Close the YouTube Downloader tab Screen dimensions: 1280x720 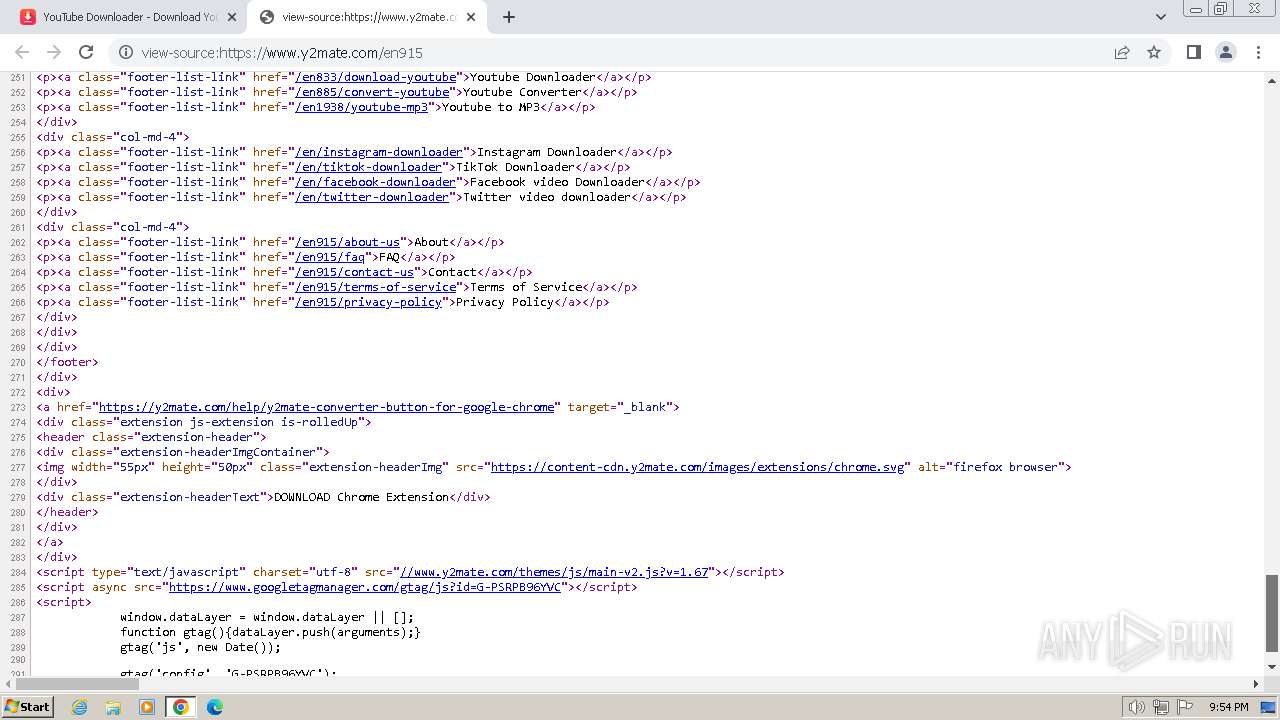[x=232, y=17]
